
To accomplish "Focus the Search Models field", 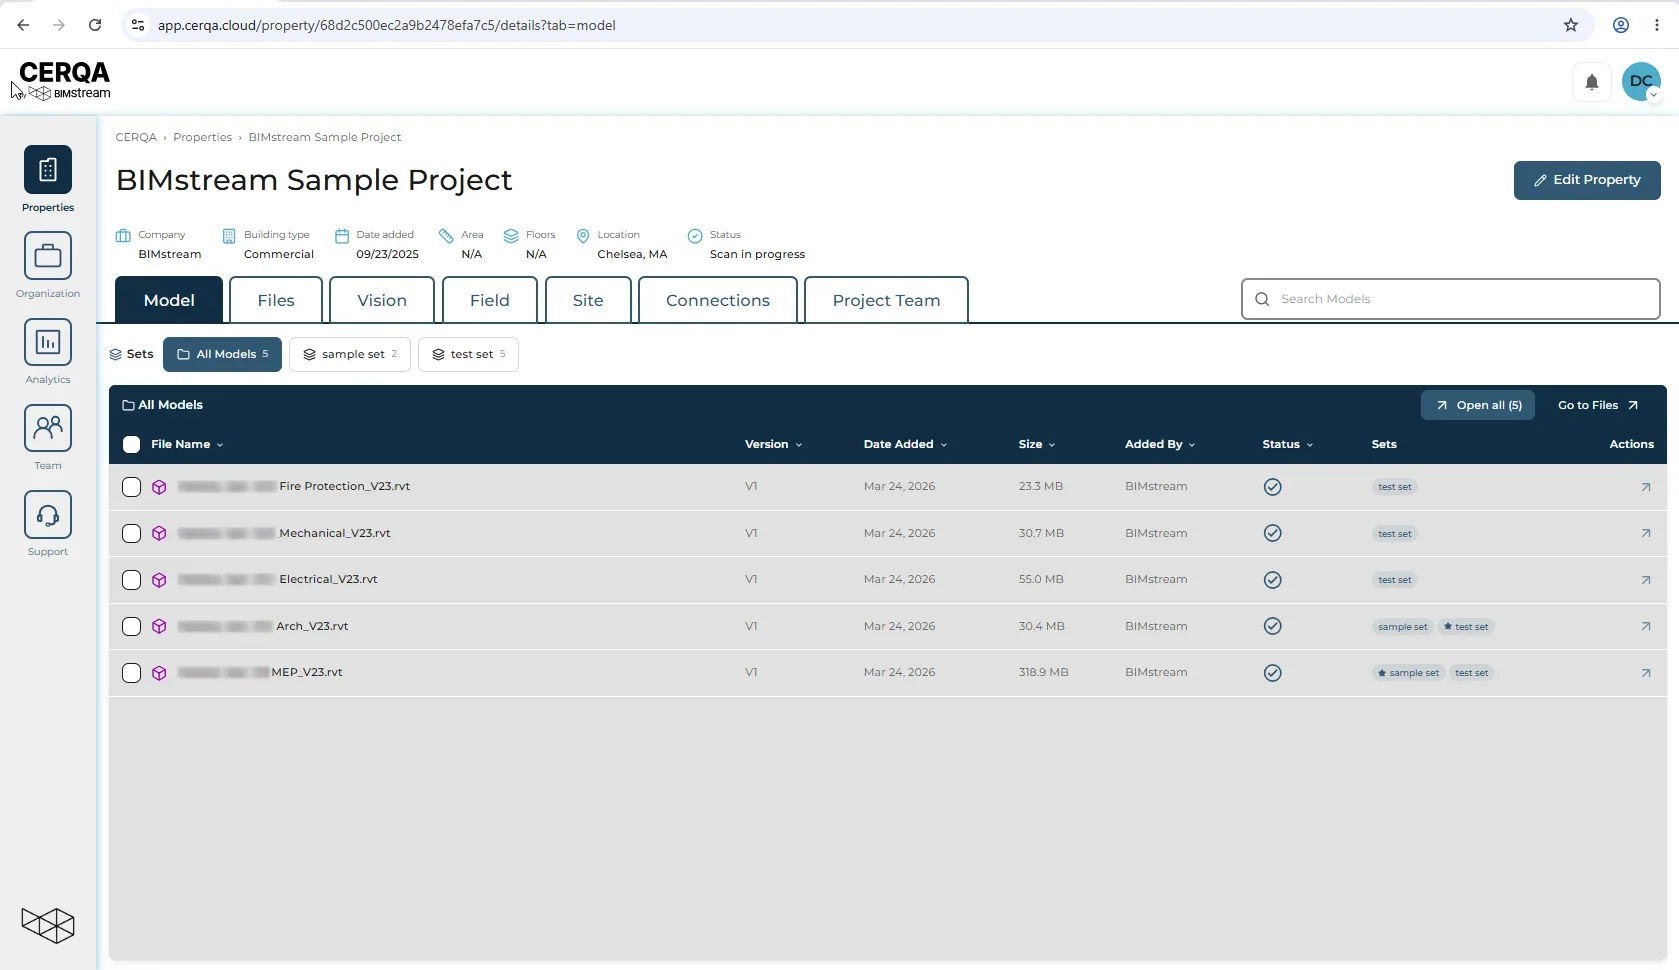I will (x=1451, y=299).
